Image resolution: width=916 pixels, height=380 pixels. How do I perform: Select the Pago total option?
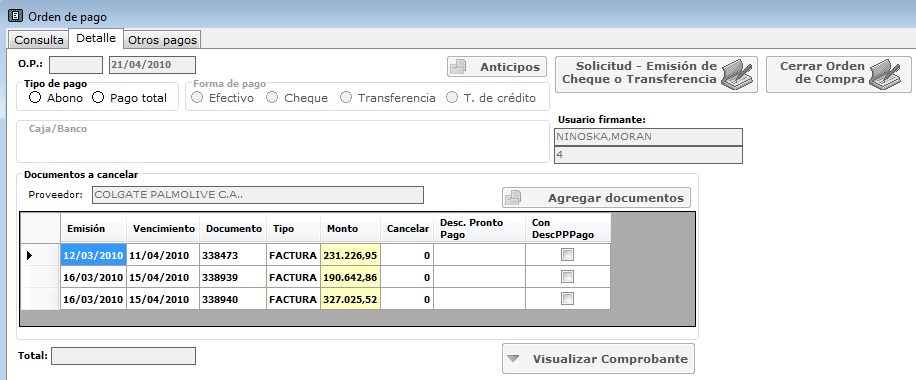[x=98, y=98]
